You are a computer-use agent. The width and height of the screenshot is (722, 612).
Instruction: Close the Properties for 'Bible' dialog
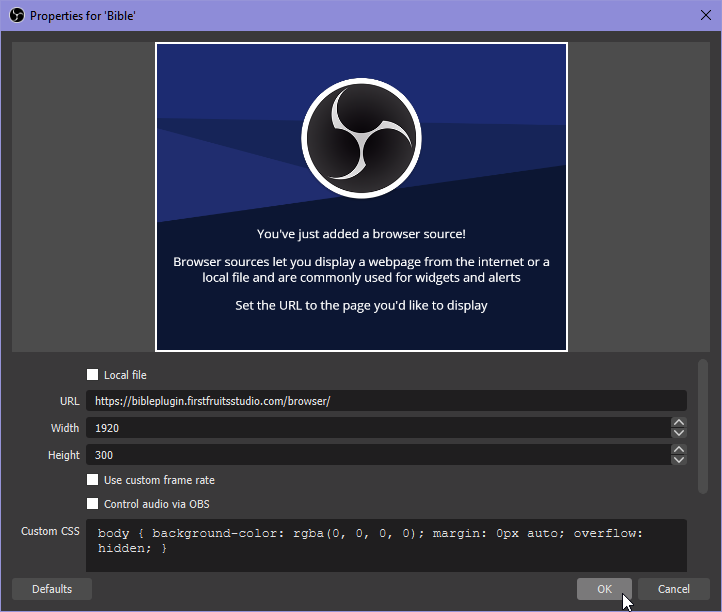702,16
